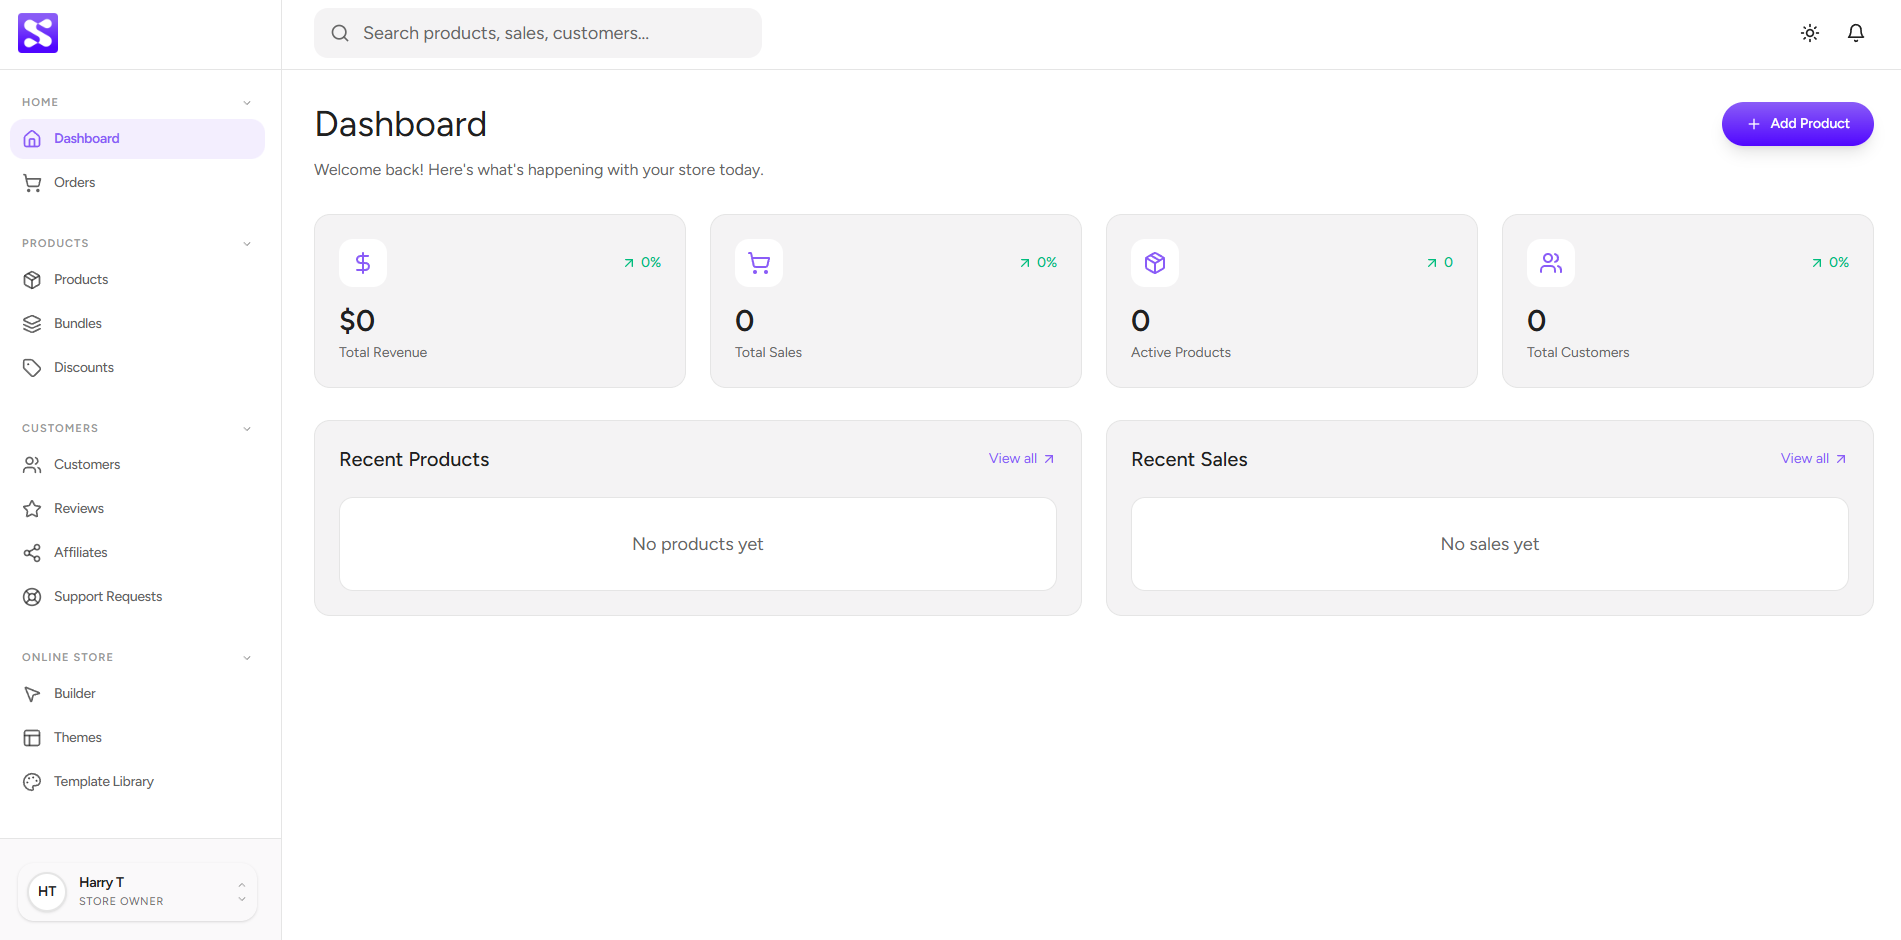Click the Total Sales cart icon
This screenshot has height=940, width=1901.
pyautogui.click(x=759, y=263)
